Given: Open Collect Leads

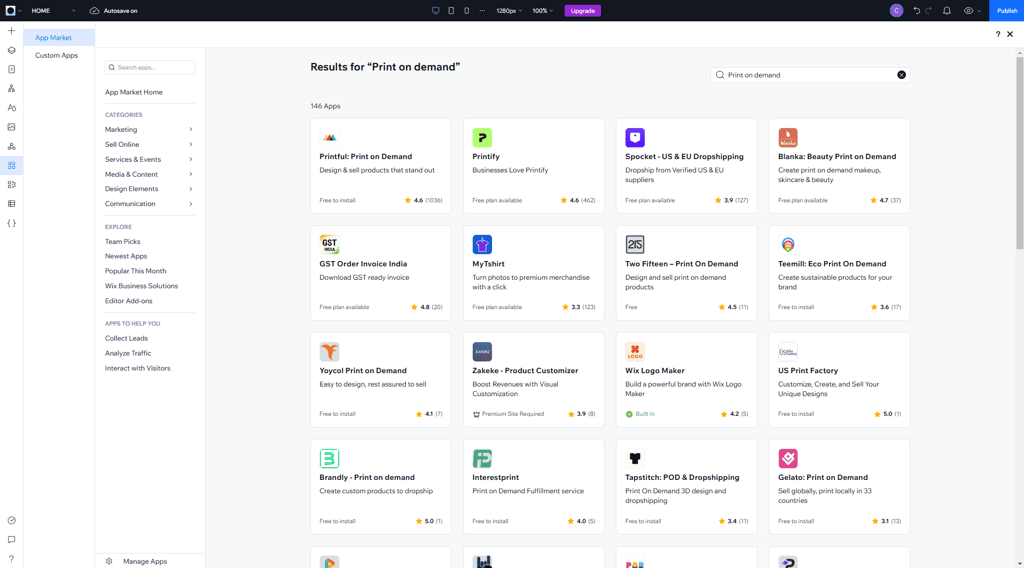Looking at the screenshot, I should tap(127, 338).
